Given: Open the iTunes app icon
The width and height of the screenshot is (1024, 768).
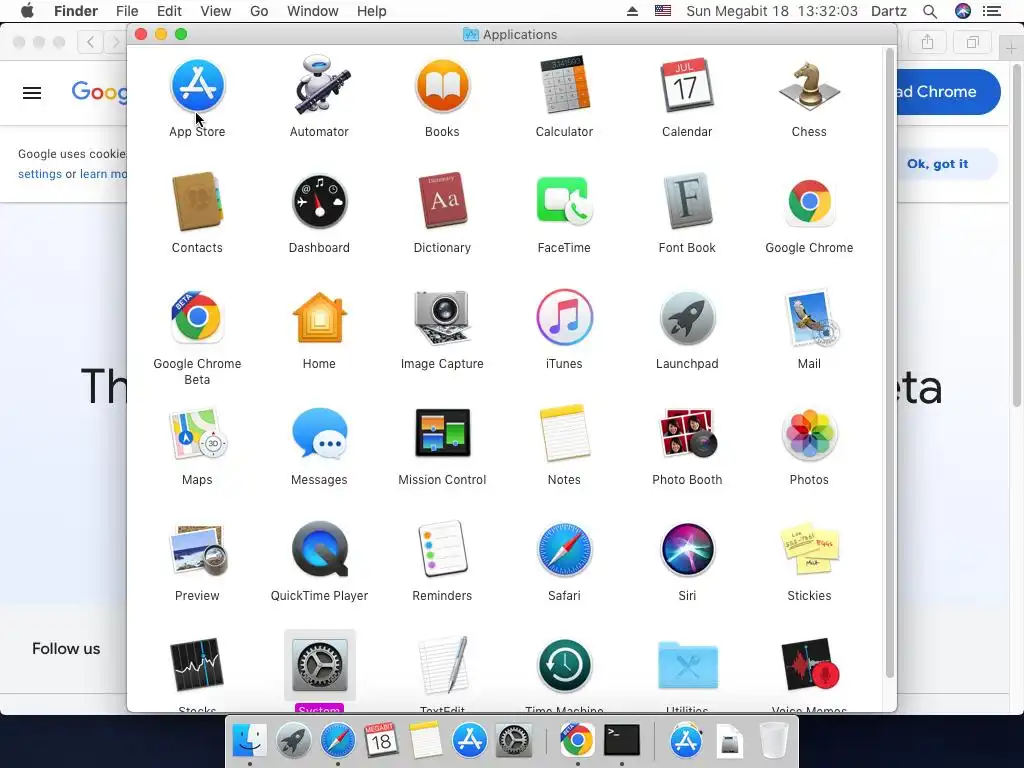Looking at the screenshot, I should point(564,318).
